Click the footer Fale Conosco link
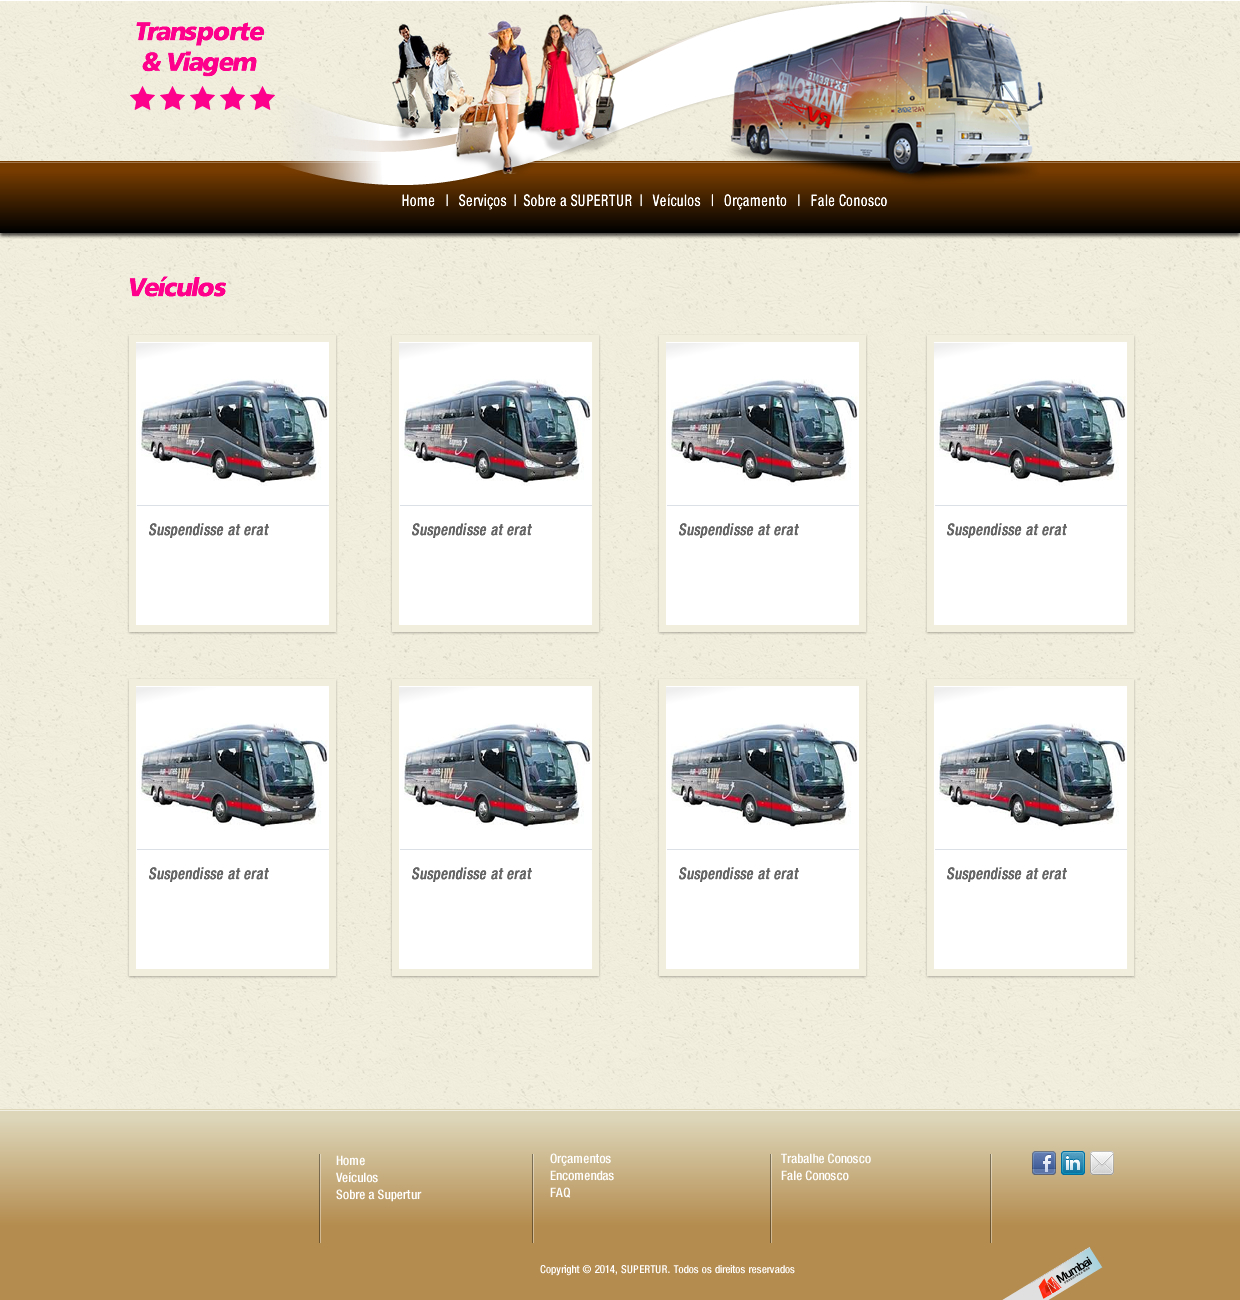 click(x=814, y=1176)
